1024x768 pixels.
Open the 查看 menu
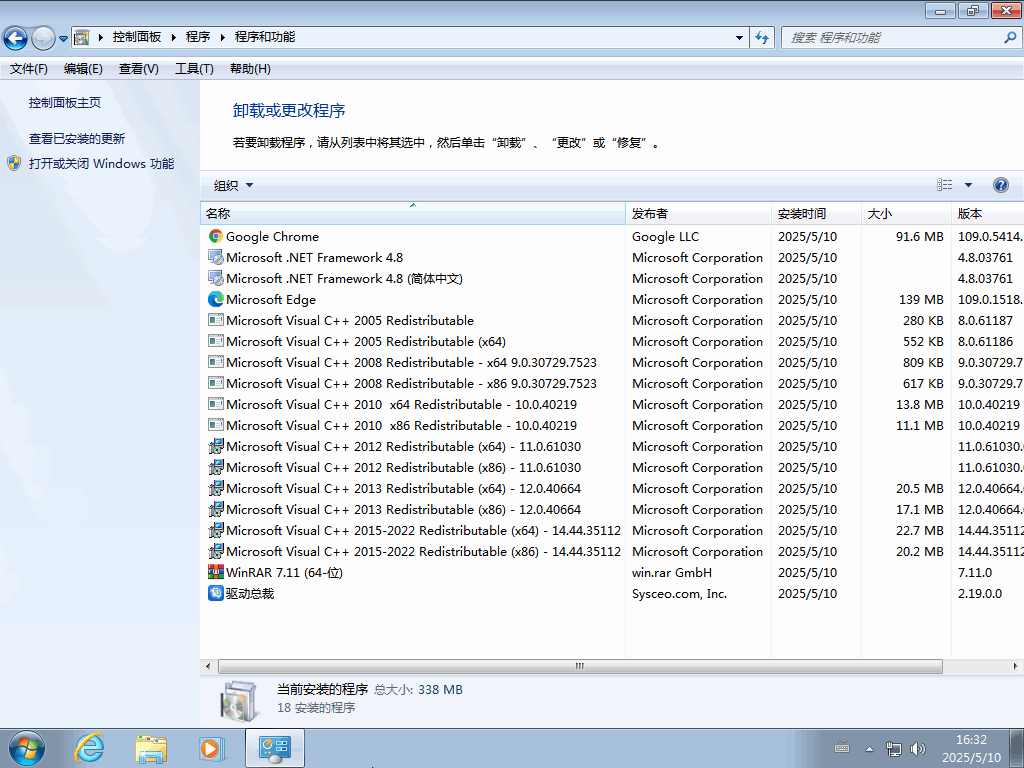(x=138, y=68)
